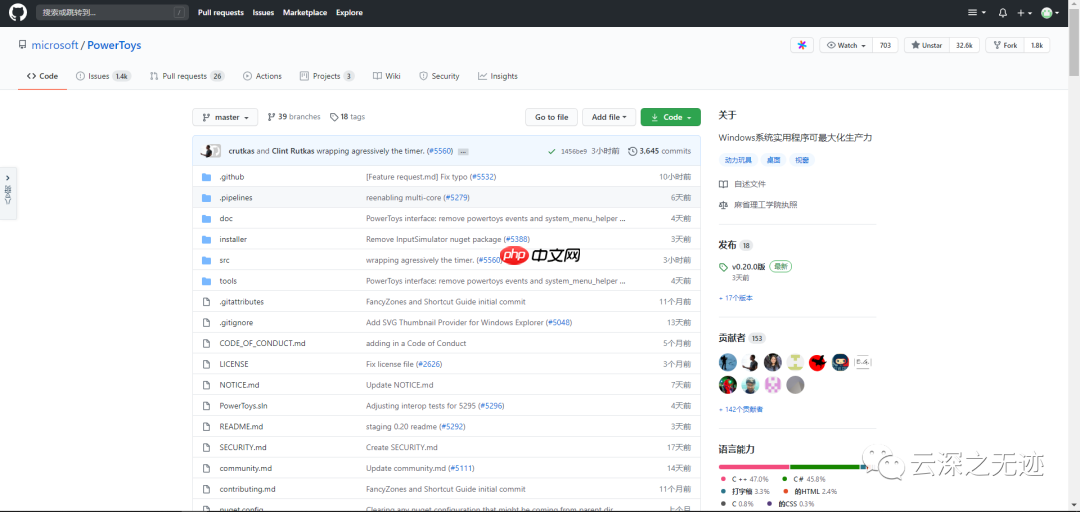This screenshot has width=1080, height=512.
Task: Open the green Code dropdown
Action: click(x=670, y=117)
